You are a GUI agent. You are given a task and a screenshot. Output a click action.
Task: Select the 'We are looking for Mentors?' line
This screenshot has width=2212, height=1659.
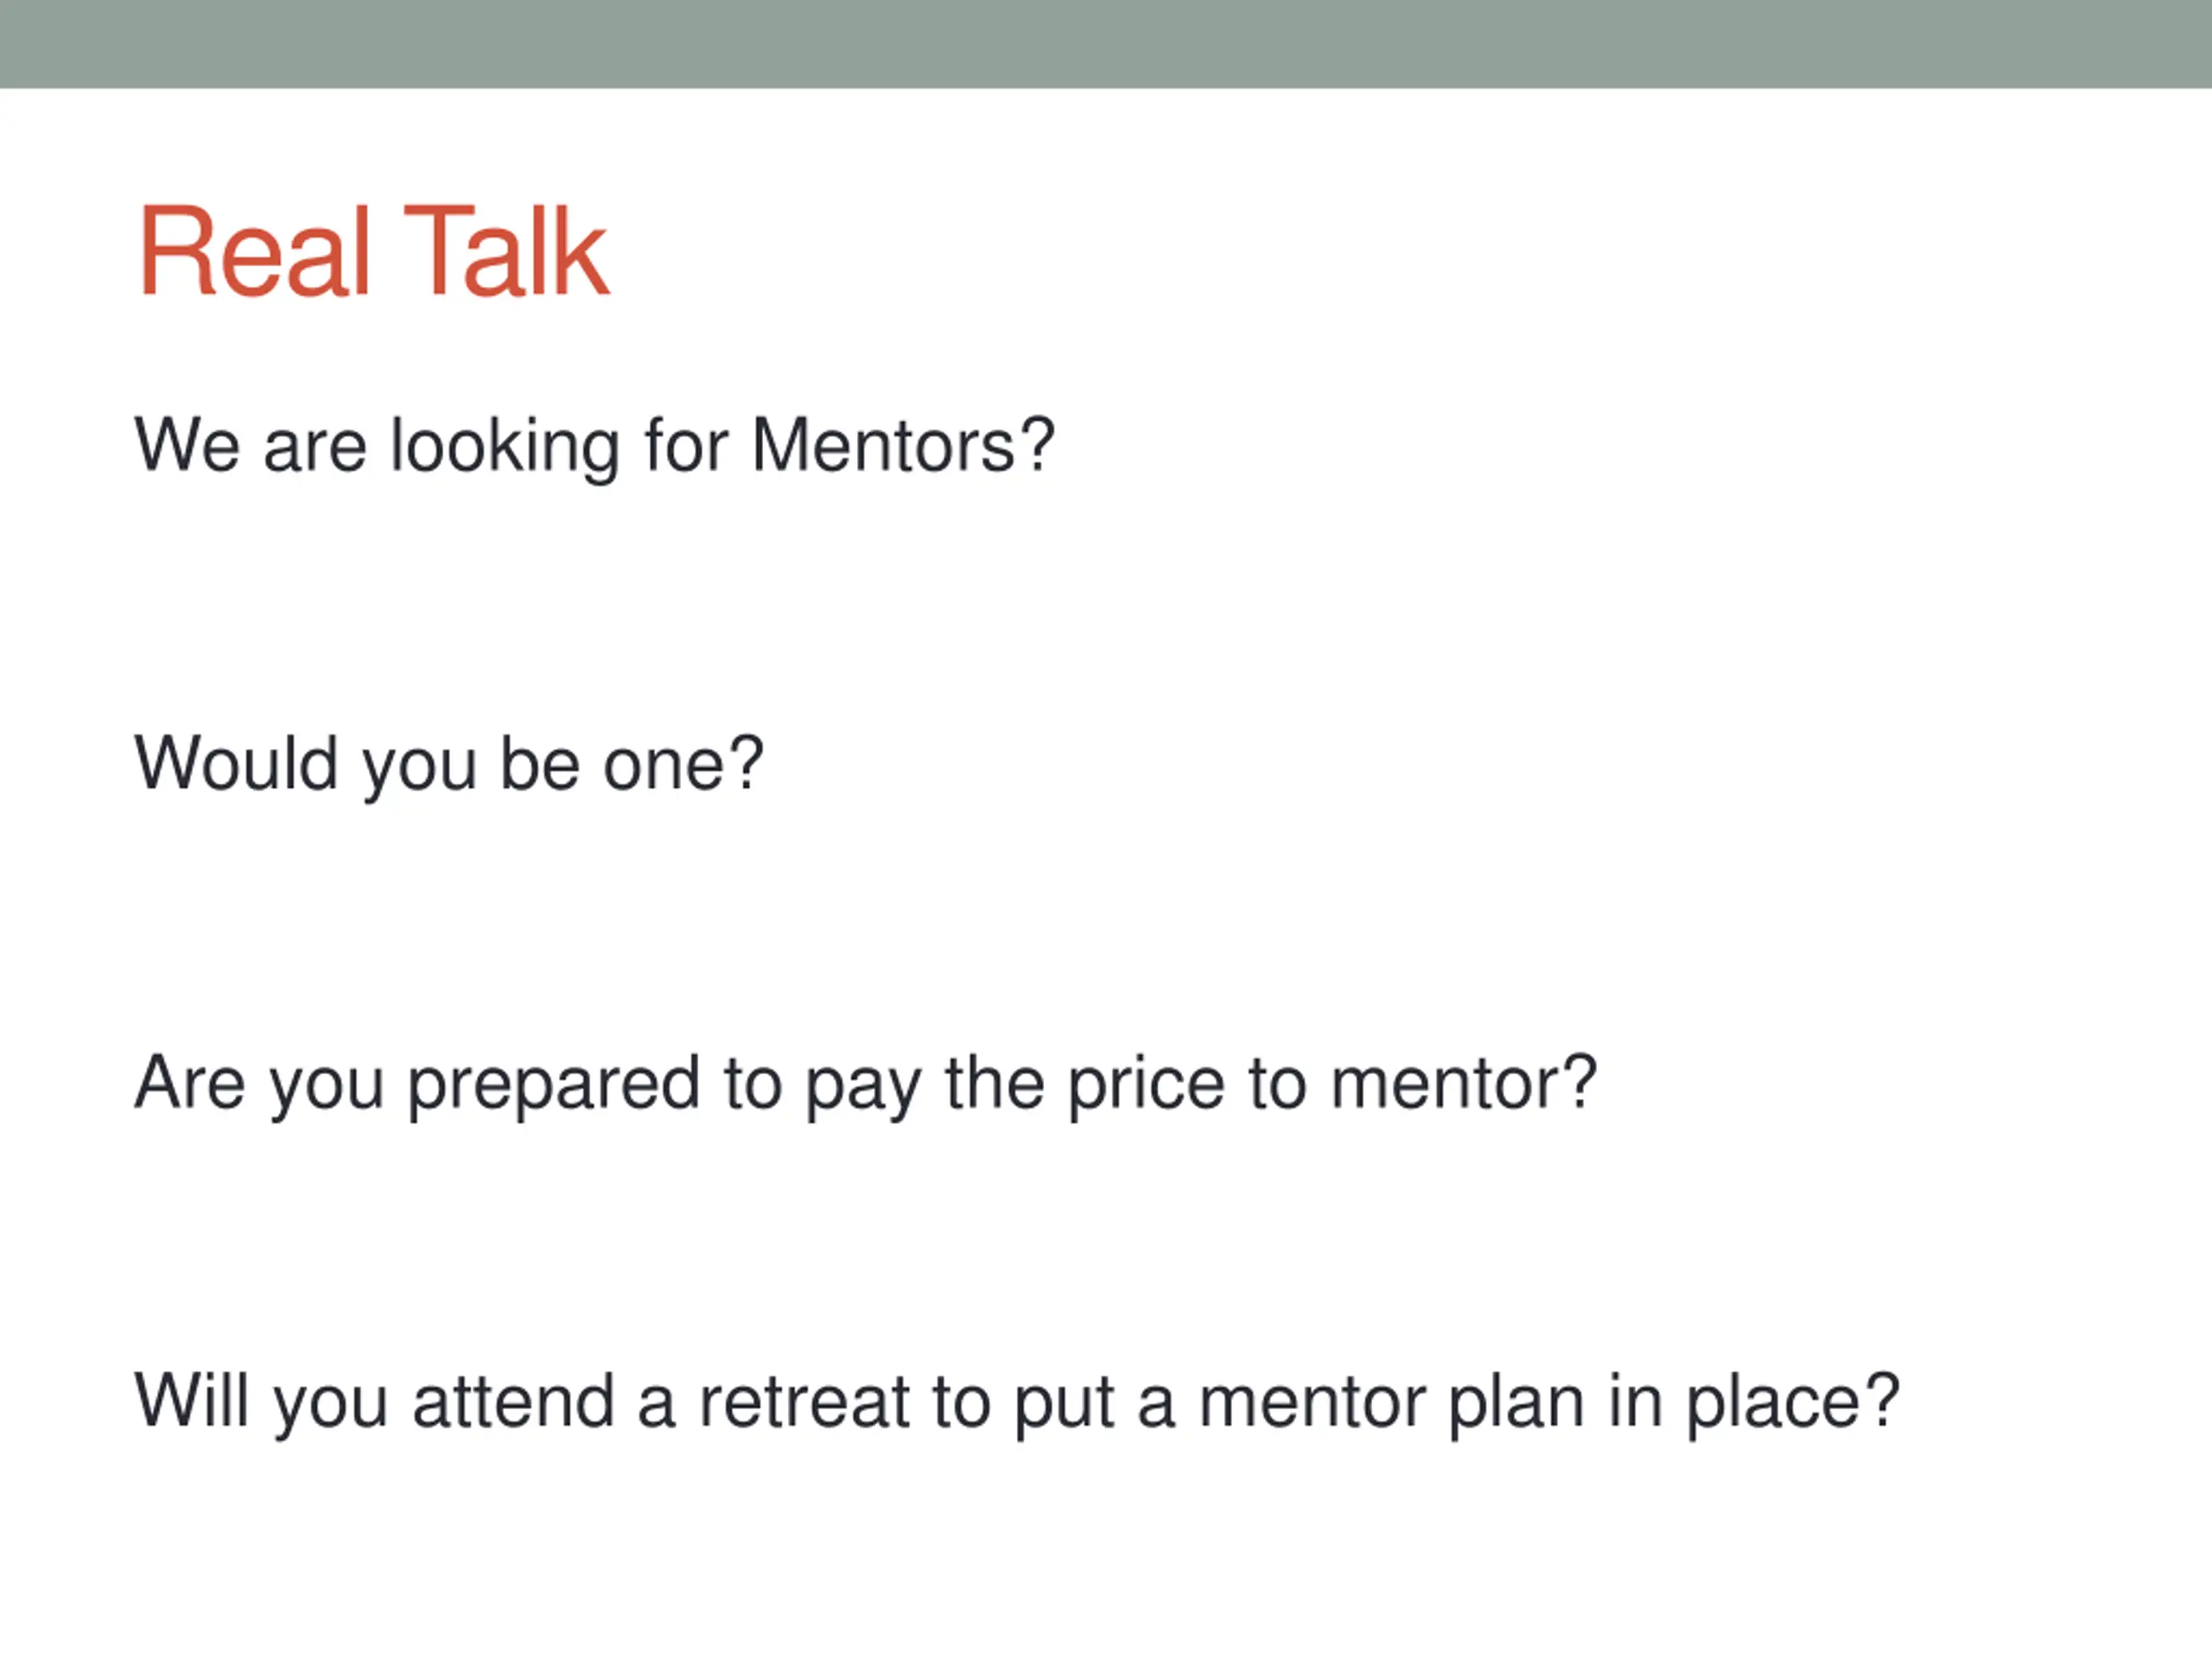tap(595, 446)
